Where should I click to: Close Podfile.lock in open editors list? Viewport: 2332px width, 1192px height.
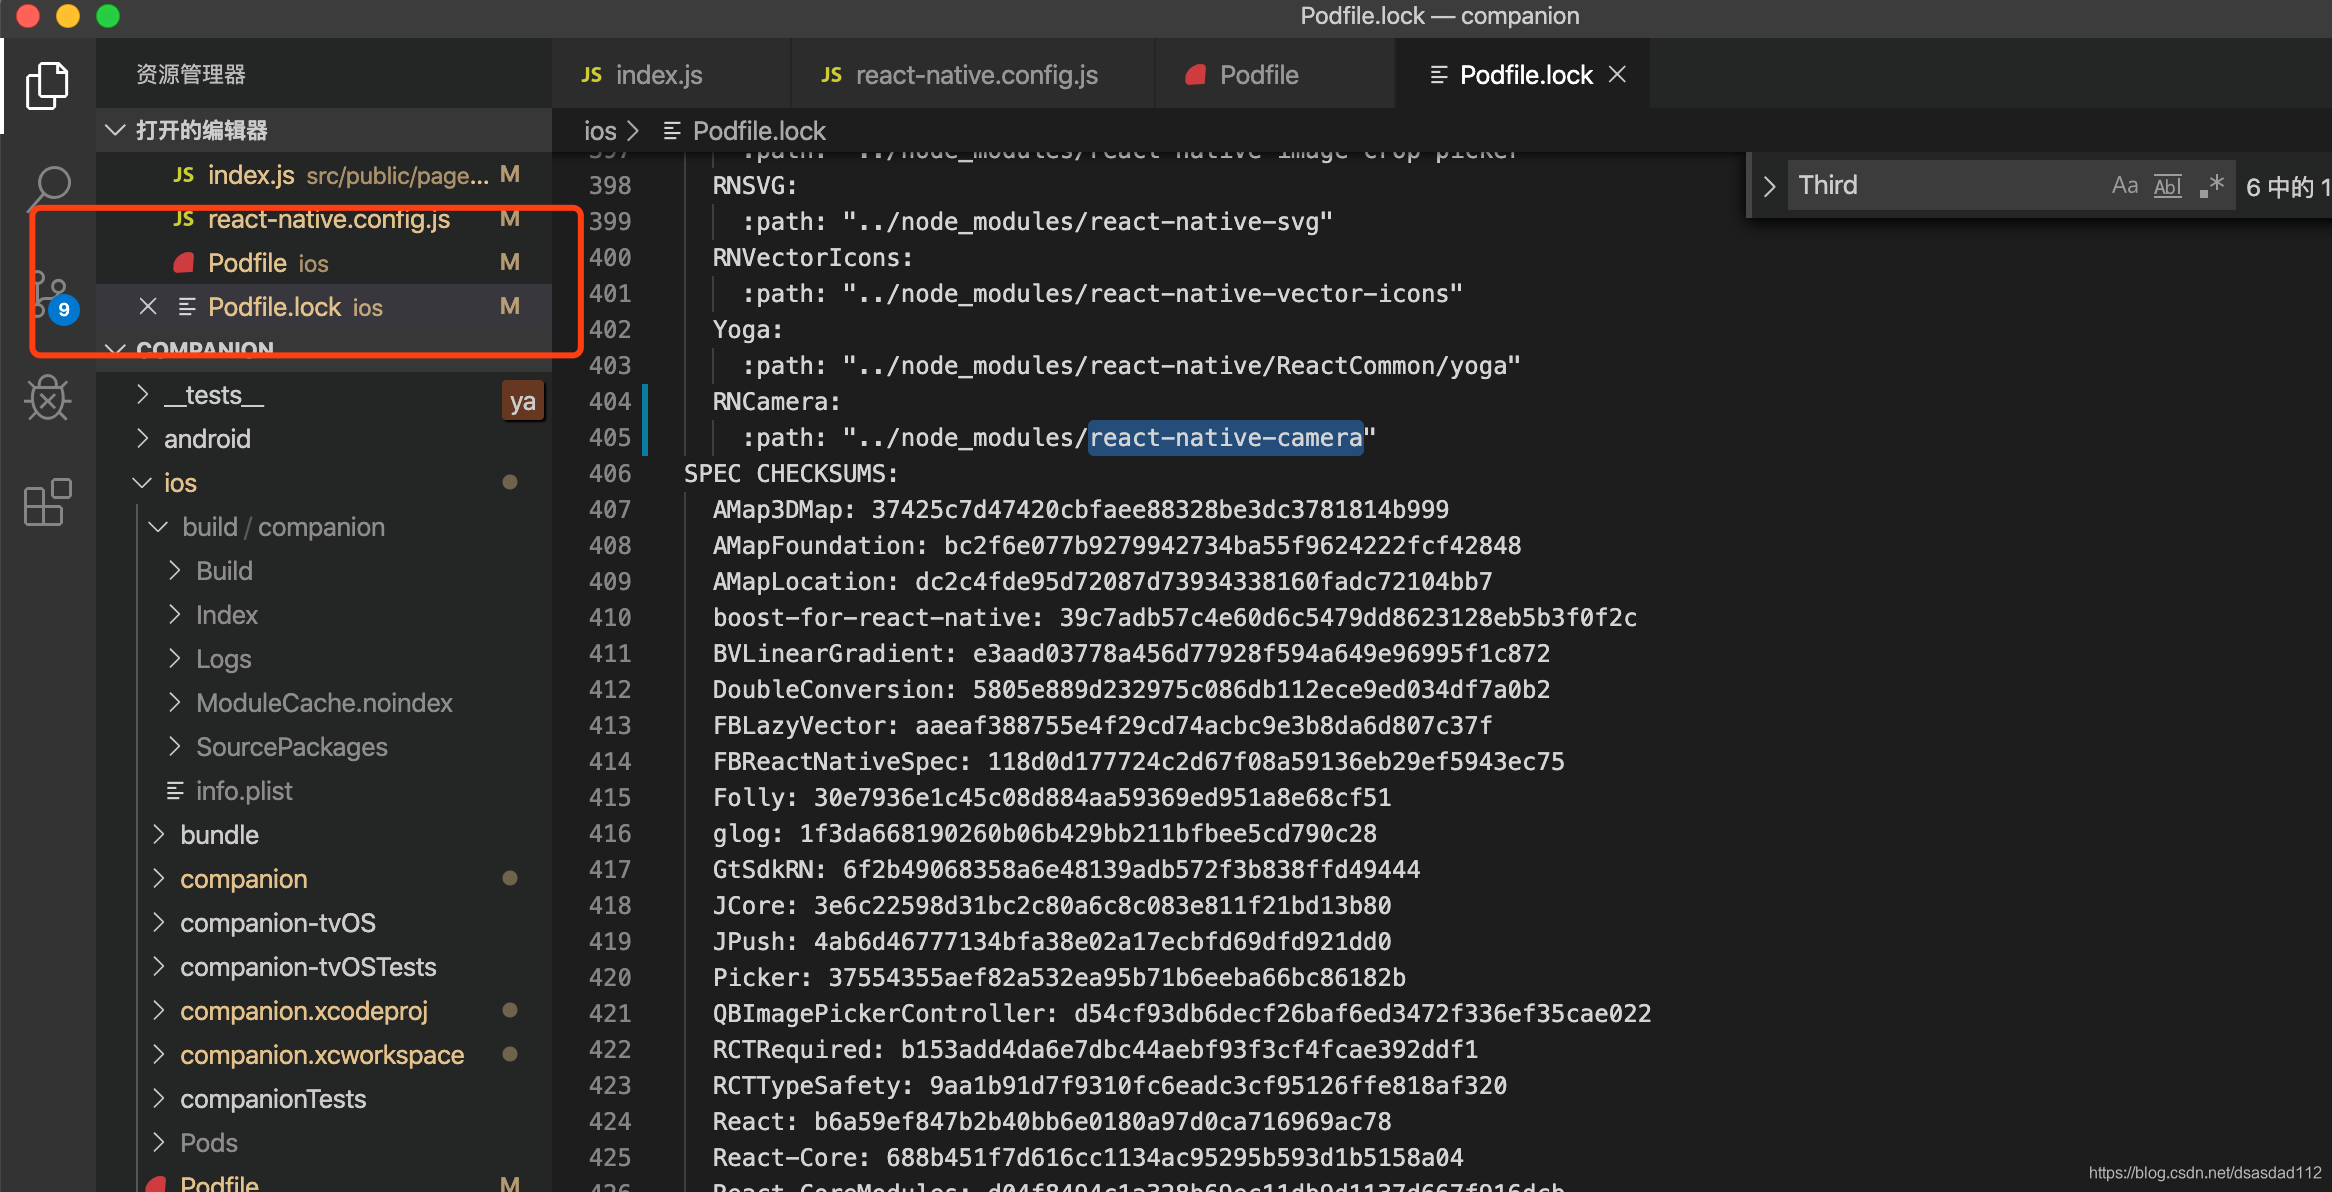pyautogui.click(x=148, y=307)
